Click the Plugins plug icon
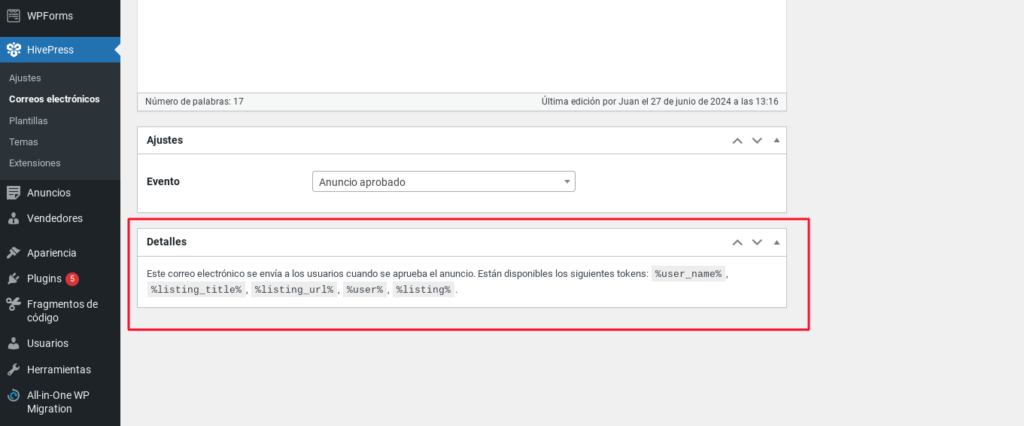1024x426 pixels. click(13, 279)
